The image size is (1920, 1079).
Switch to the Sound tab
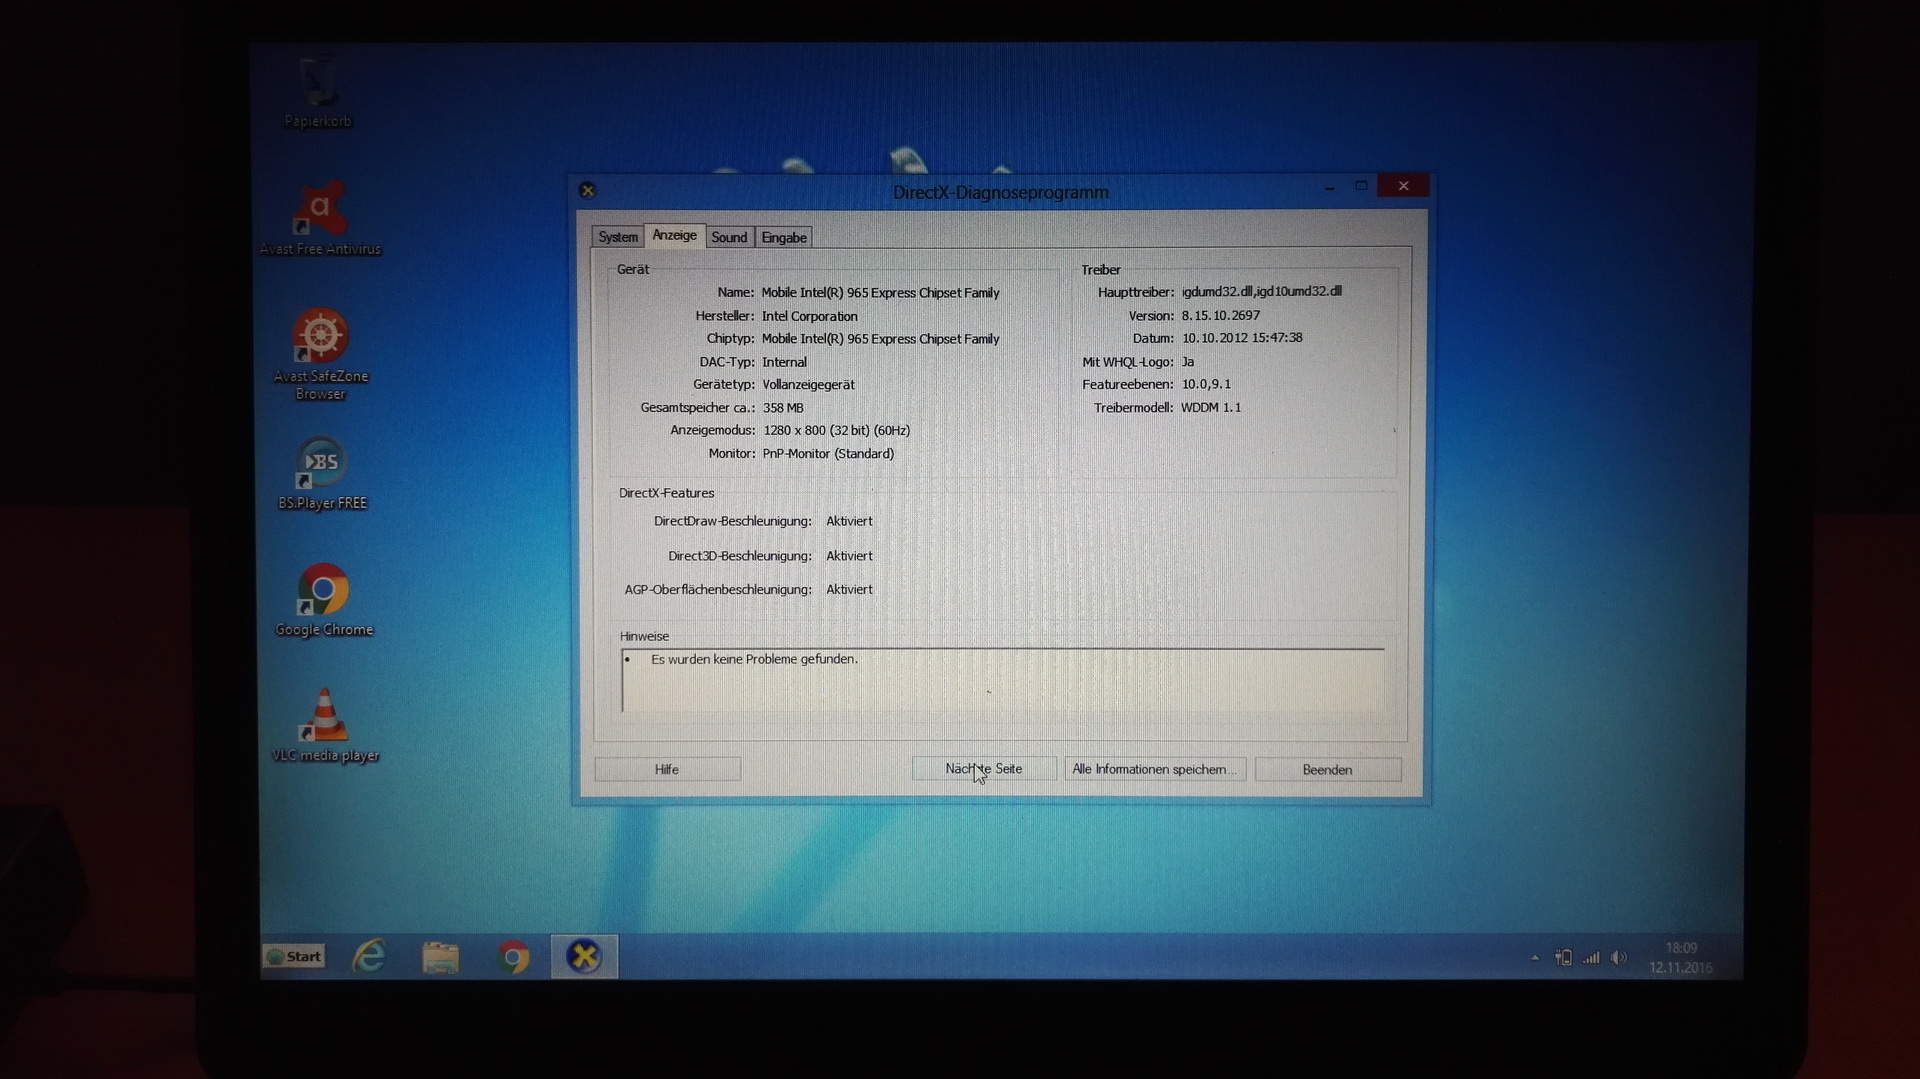[729, 237]
